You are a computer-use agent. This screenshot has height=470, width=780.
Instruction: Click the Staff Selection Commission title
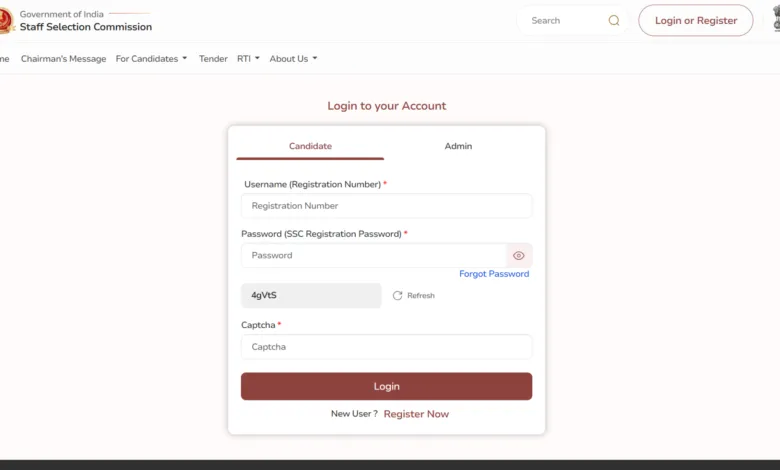86,27
